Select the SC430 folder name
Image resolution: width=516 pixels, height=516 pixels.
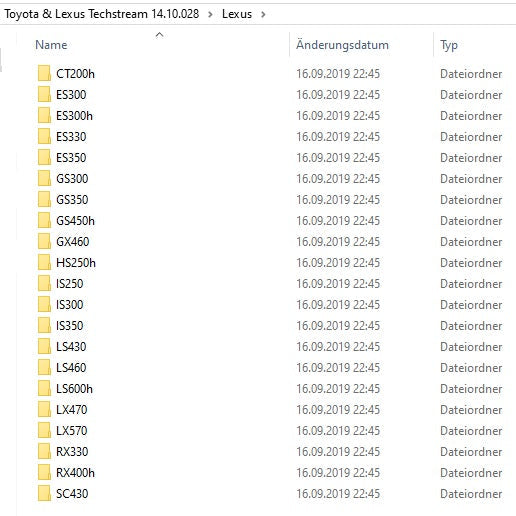pos(72,494)
